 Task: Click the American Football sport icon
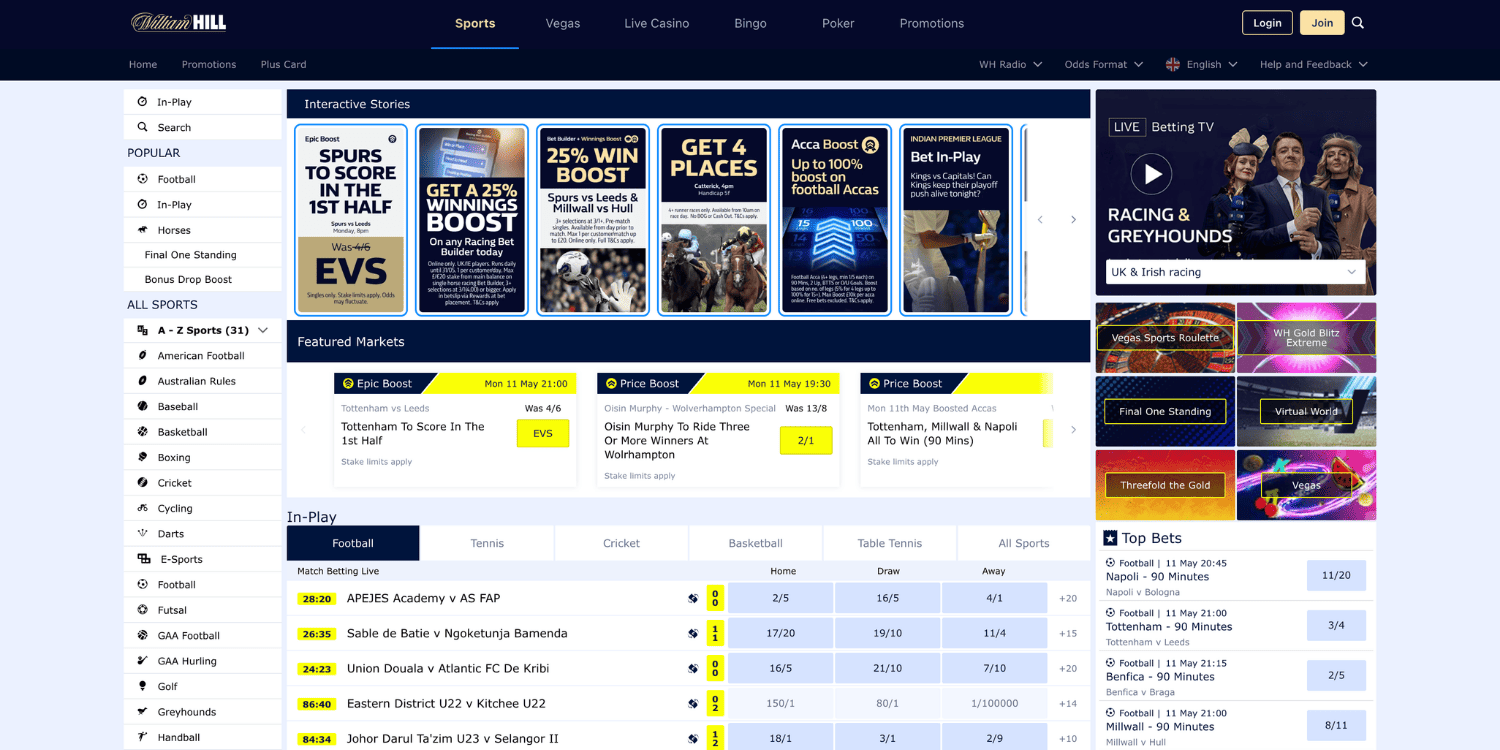(142, 356)
